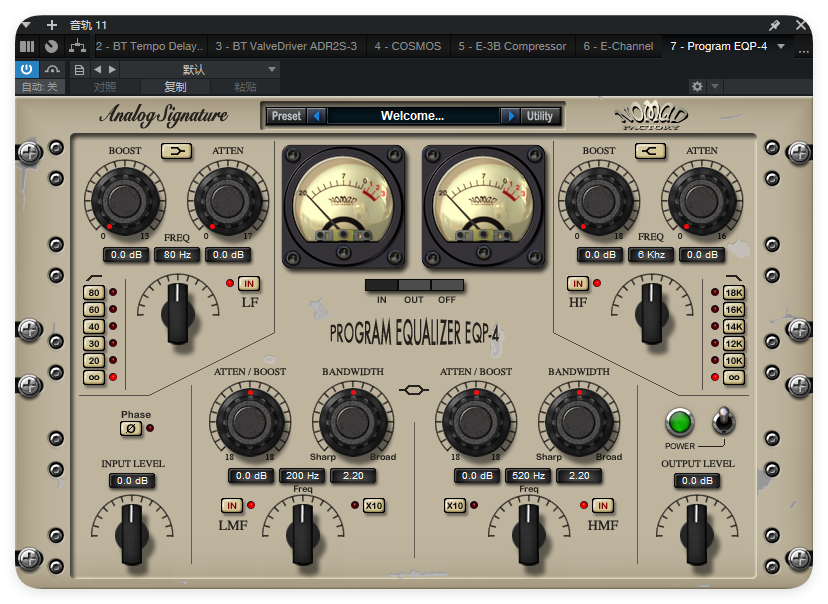Expand the gear settings dropdown arrow
The height and width of the screenshot is (604, 828).
point(714,87)
